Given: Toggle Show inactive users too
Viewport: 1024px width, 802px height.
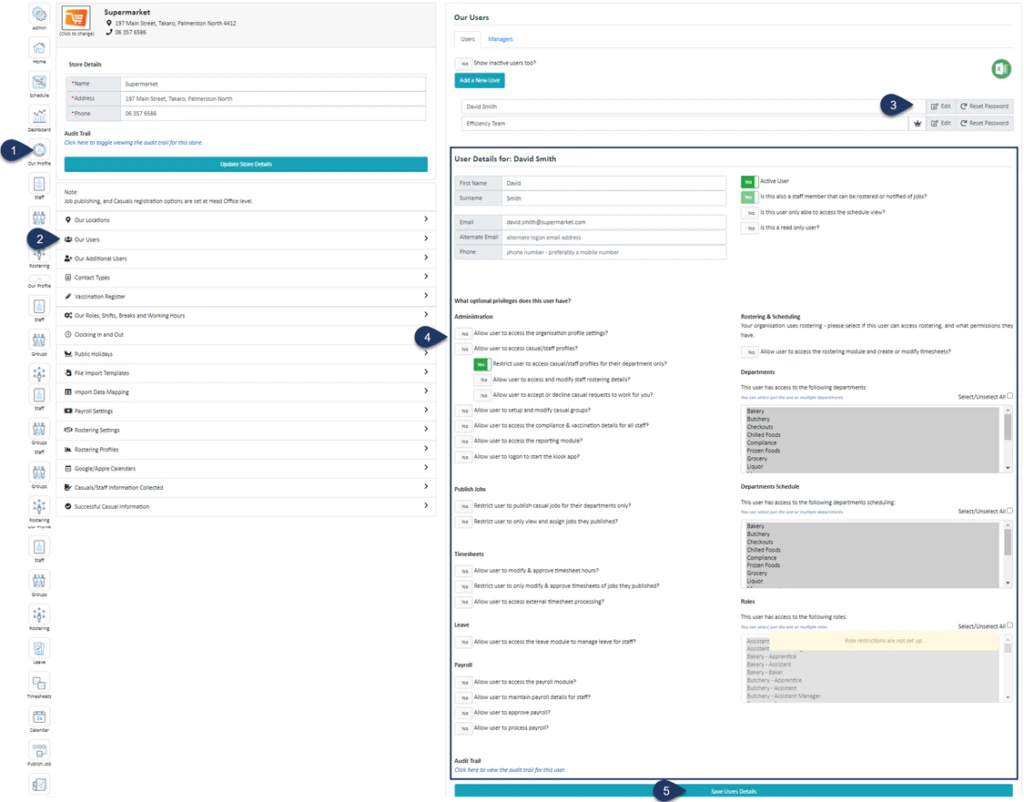Looking at the screenshot, I should coord(463,63).
